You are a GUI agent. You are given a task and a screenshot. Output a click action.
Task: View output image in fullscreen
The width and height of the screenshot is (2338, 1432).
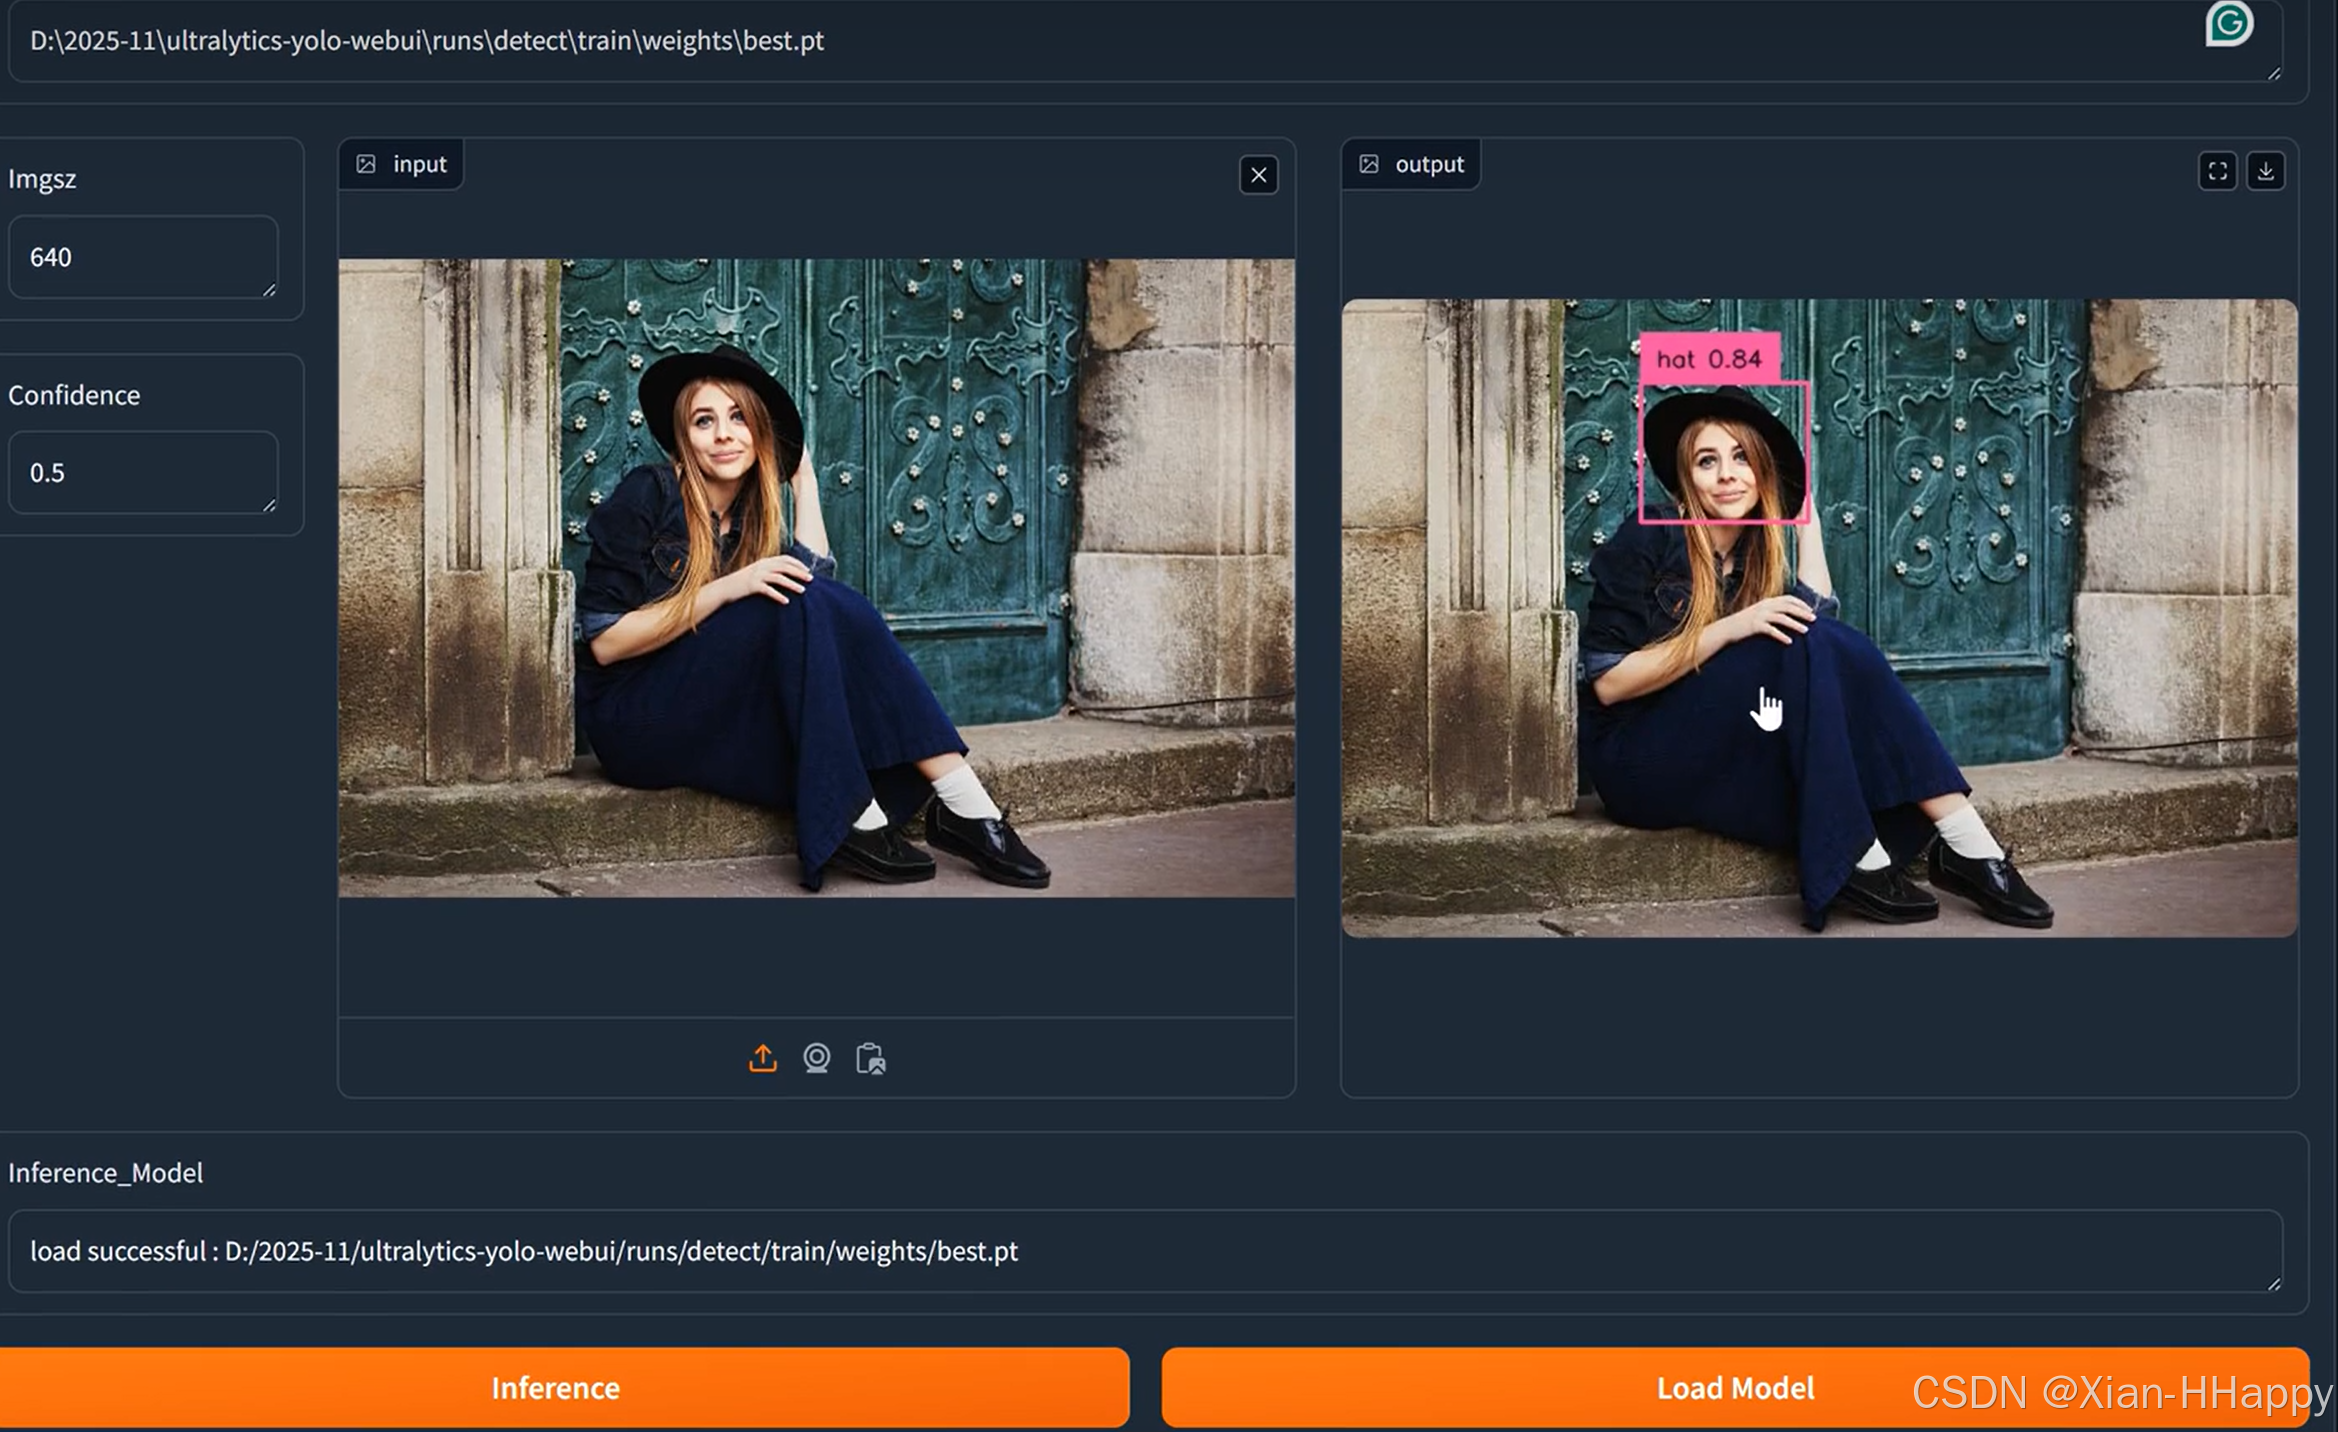[2217, 171]
